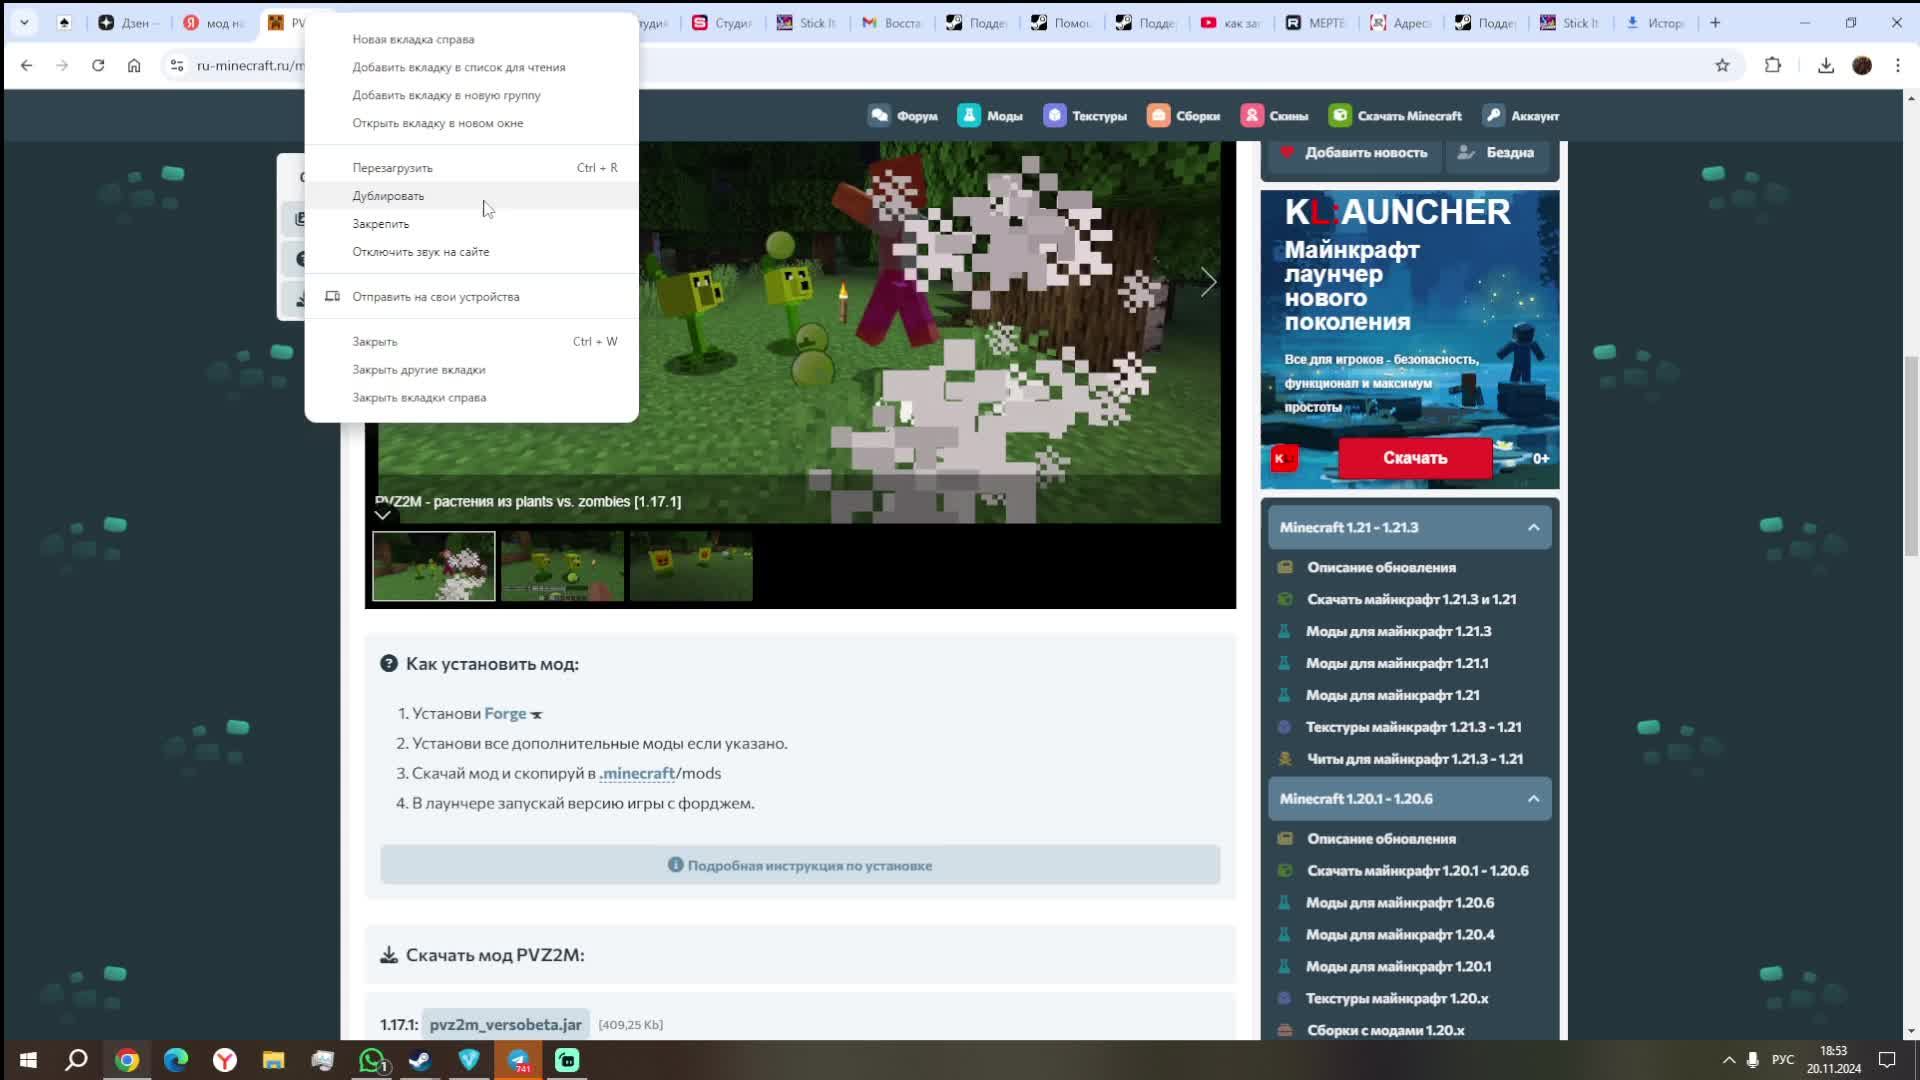Download pvz2m_versobeta.jar file
1920x1080 pixels.
click(505, 1024)
